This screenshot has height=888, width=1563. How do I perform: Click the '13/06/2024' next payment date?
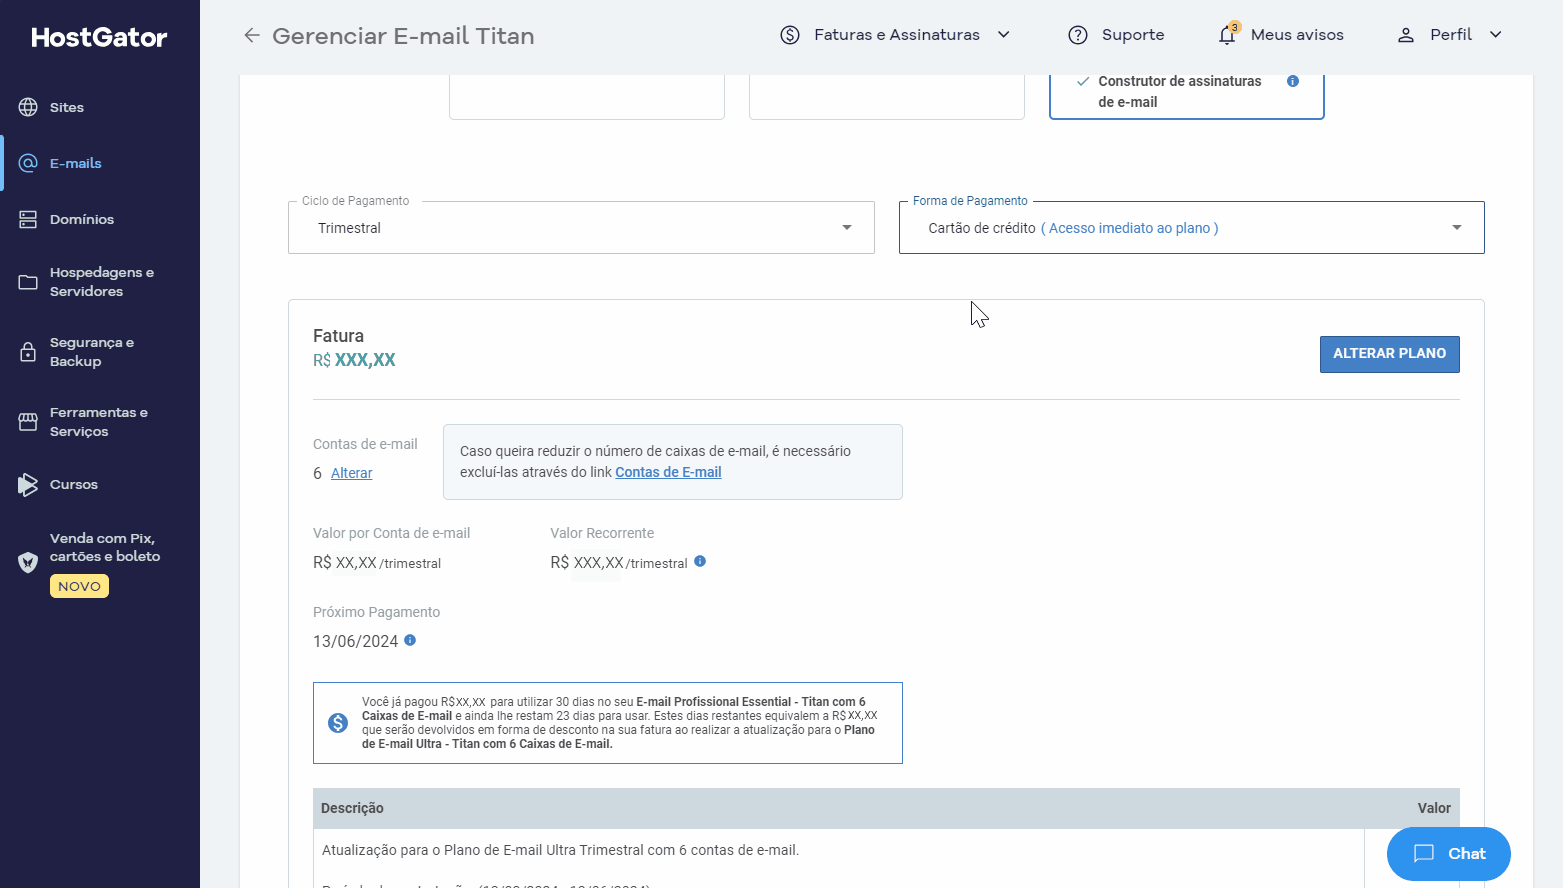click(x=355, y=641)
